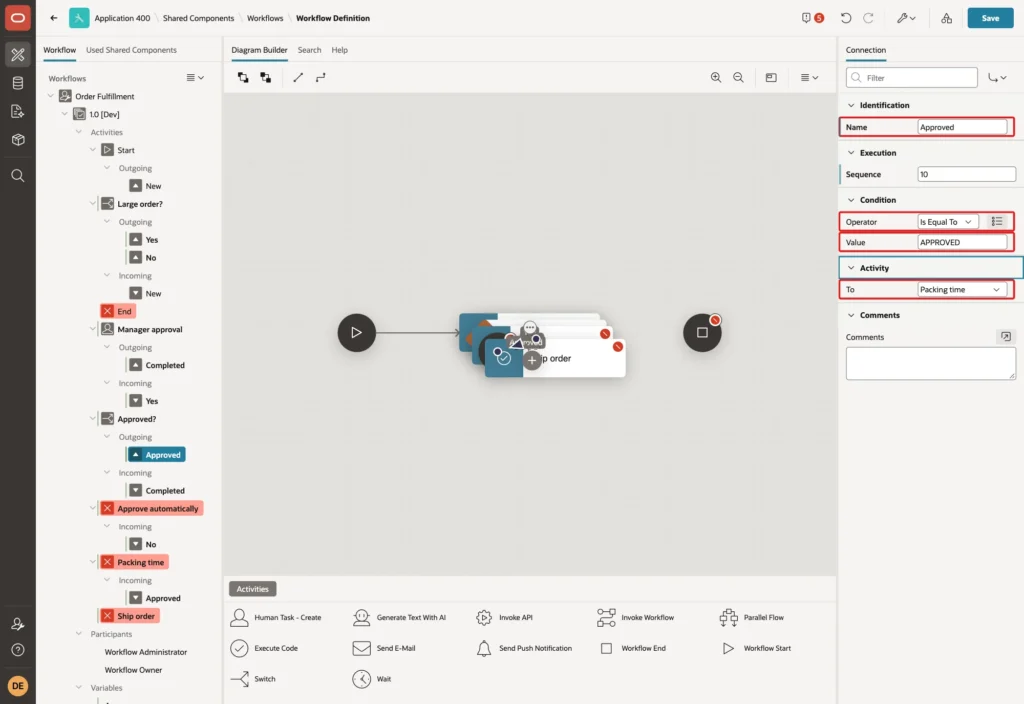Image resolution: width=1024 pixels, height=704 pixels.
Task: Switch to the Help tab
Action: point(340,50)
